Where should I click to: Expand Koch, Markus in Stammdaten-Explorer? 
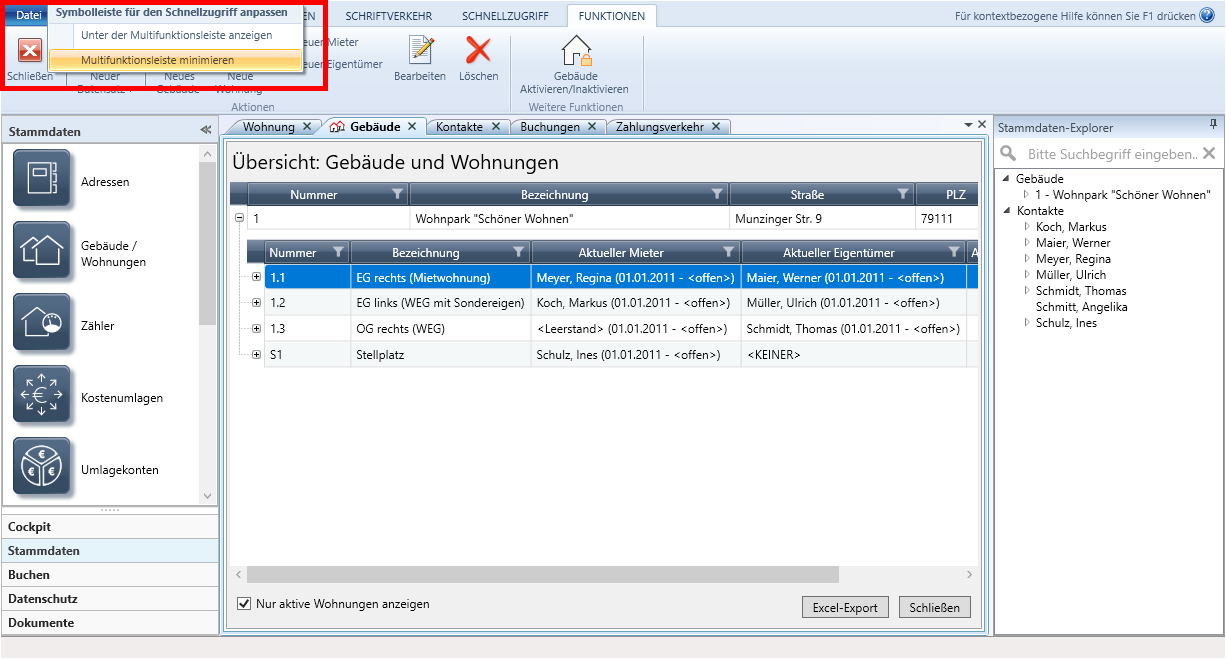pyautogui.click(x=1027, y=227)
